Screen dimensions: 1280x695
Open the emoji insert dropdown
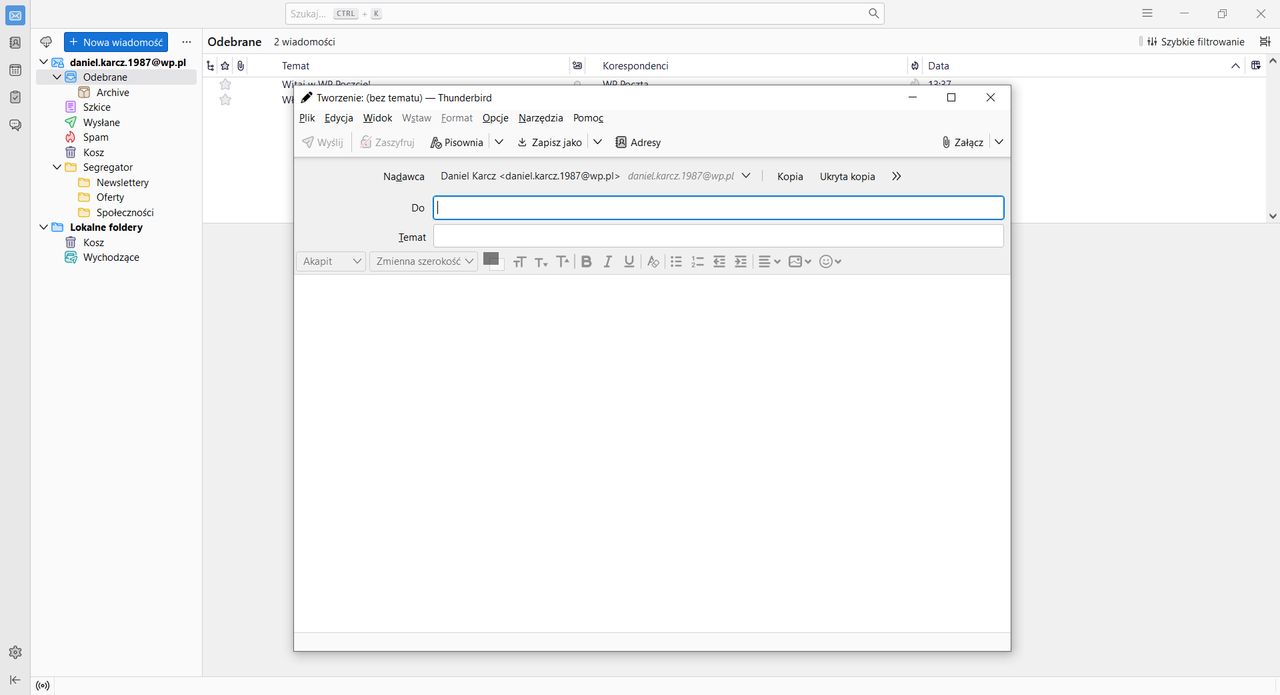[x=830, y=261]
